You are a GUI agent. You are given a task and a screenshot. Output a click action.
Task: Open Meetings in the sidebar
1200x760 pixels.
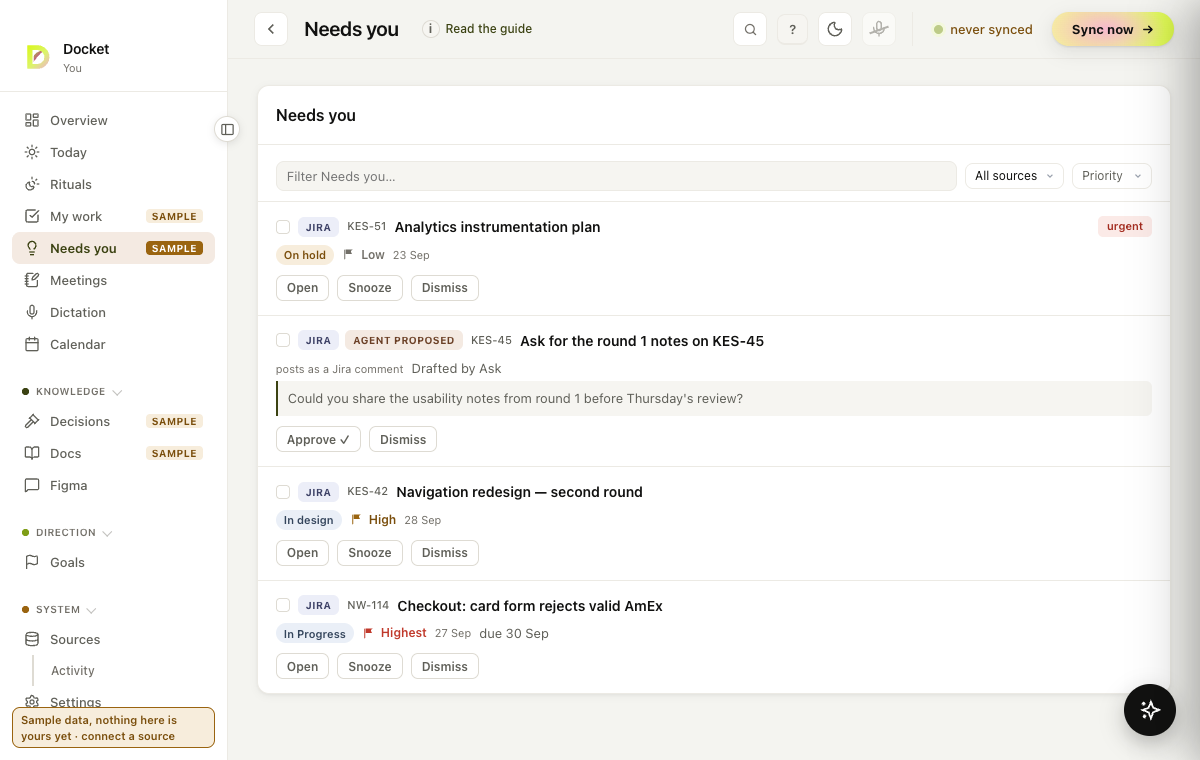coord(113,280)
